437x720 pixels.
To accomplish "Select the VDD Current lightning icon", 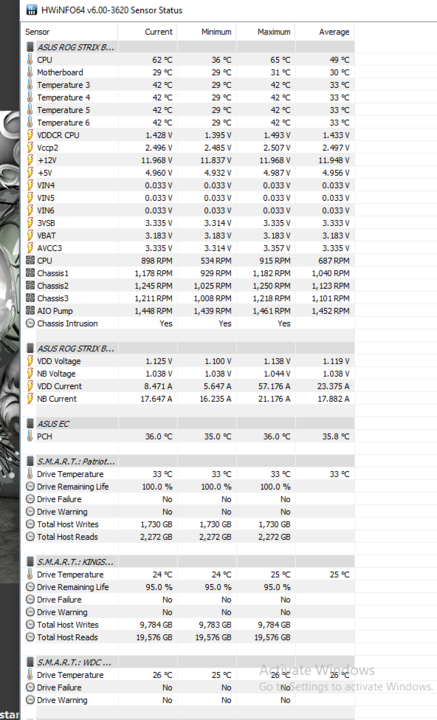I will pyautogui.click(x=30, y=386).
